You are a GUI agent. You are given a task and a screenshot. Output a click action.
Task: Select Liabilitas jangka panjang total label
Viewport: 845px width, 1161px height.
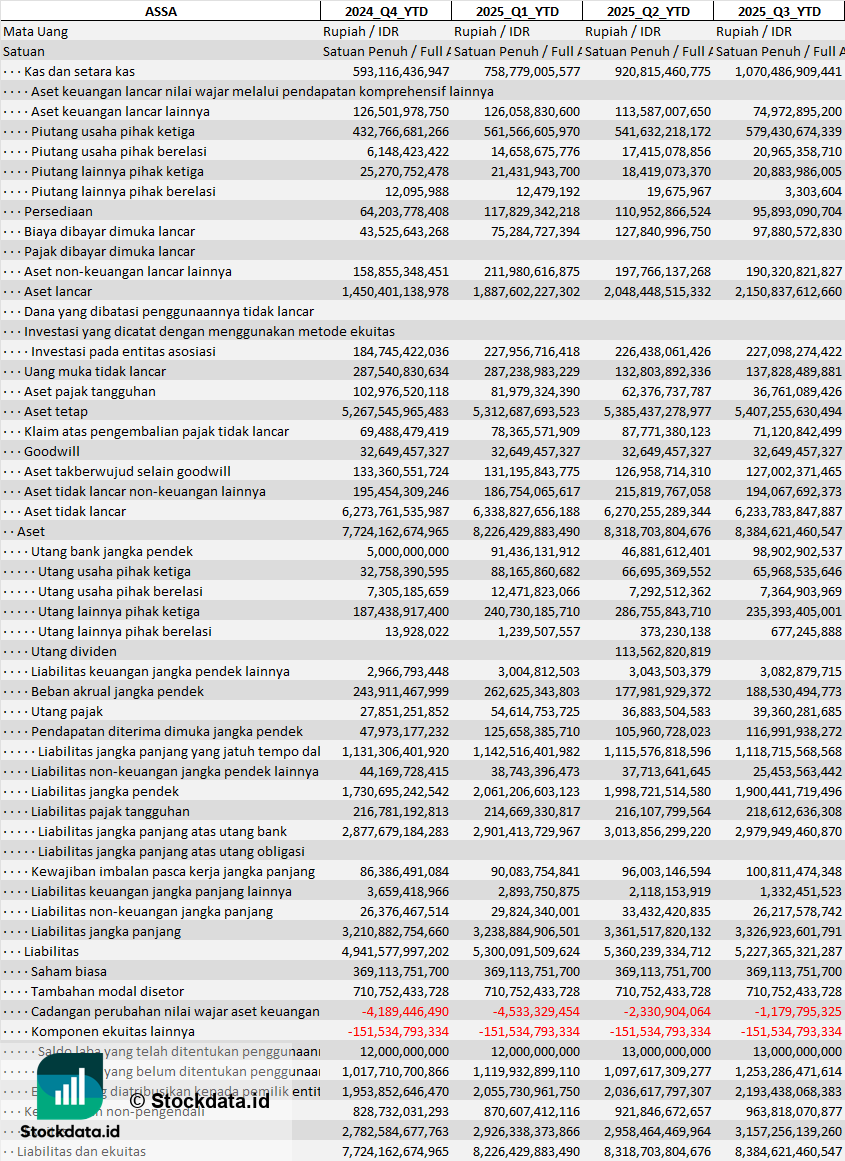point(106,931)
